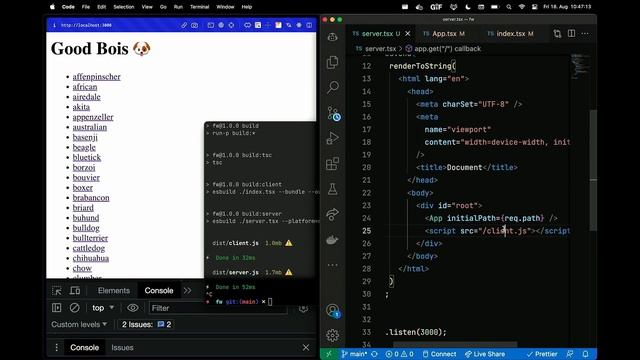Open the Code menu in menu bar
The image size is (640, 360).
[68, 7]
